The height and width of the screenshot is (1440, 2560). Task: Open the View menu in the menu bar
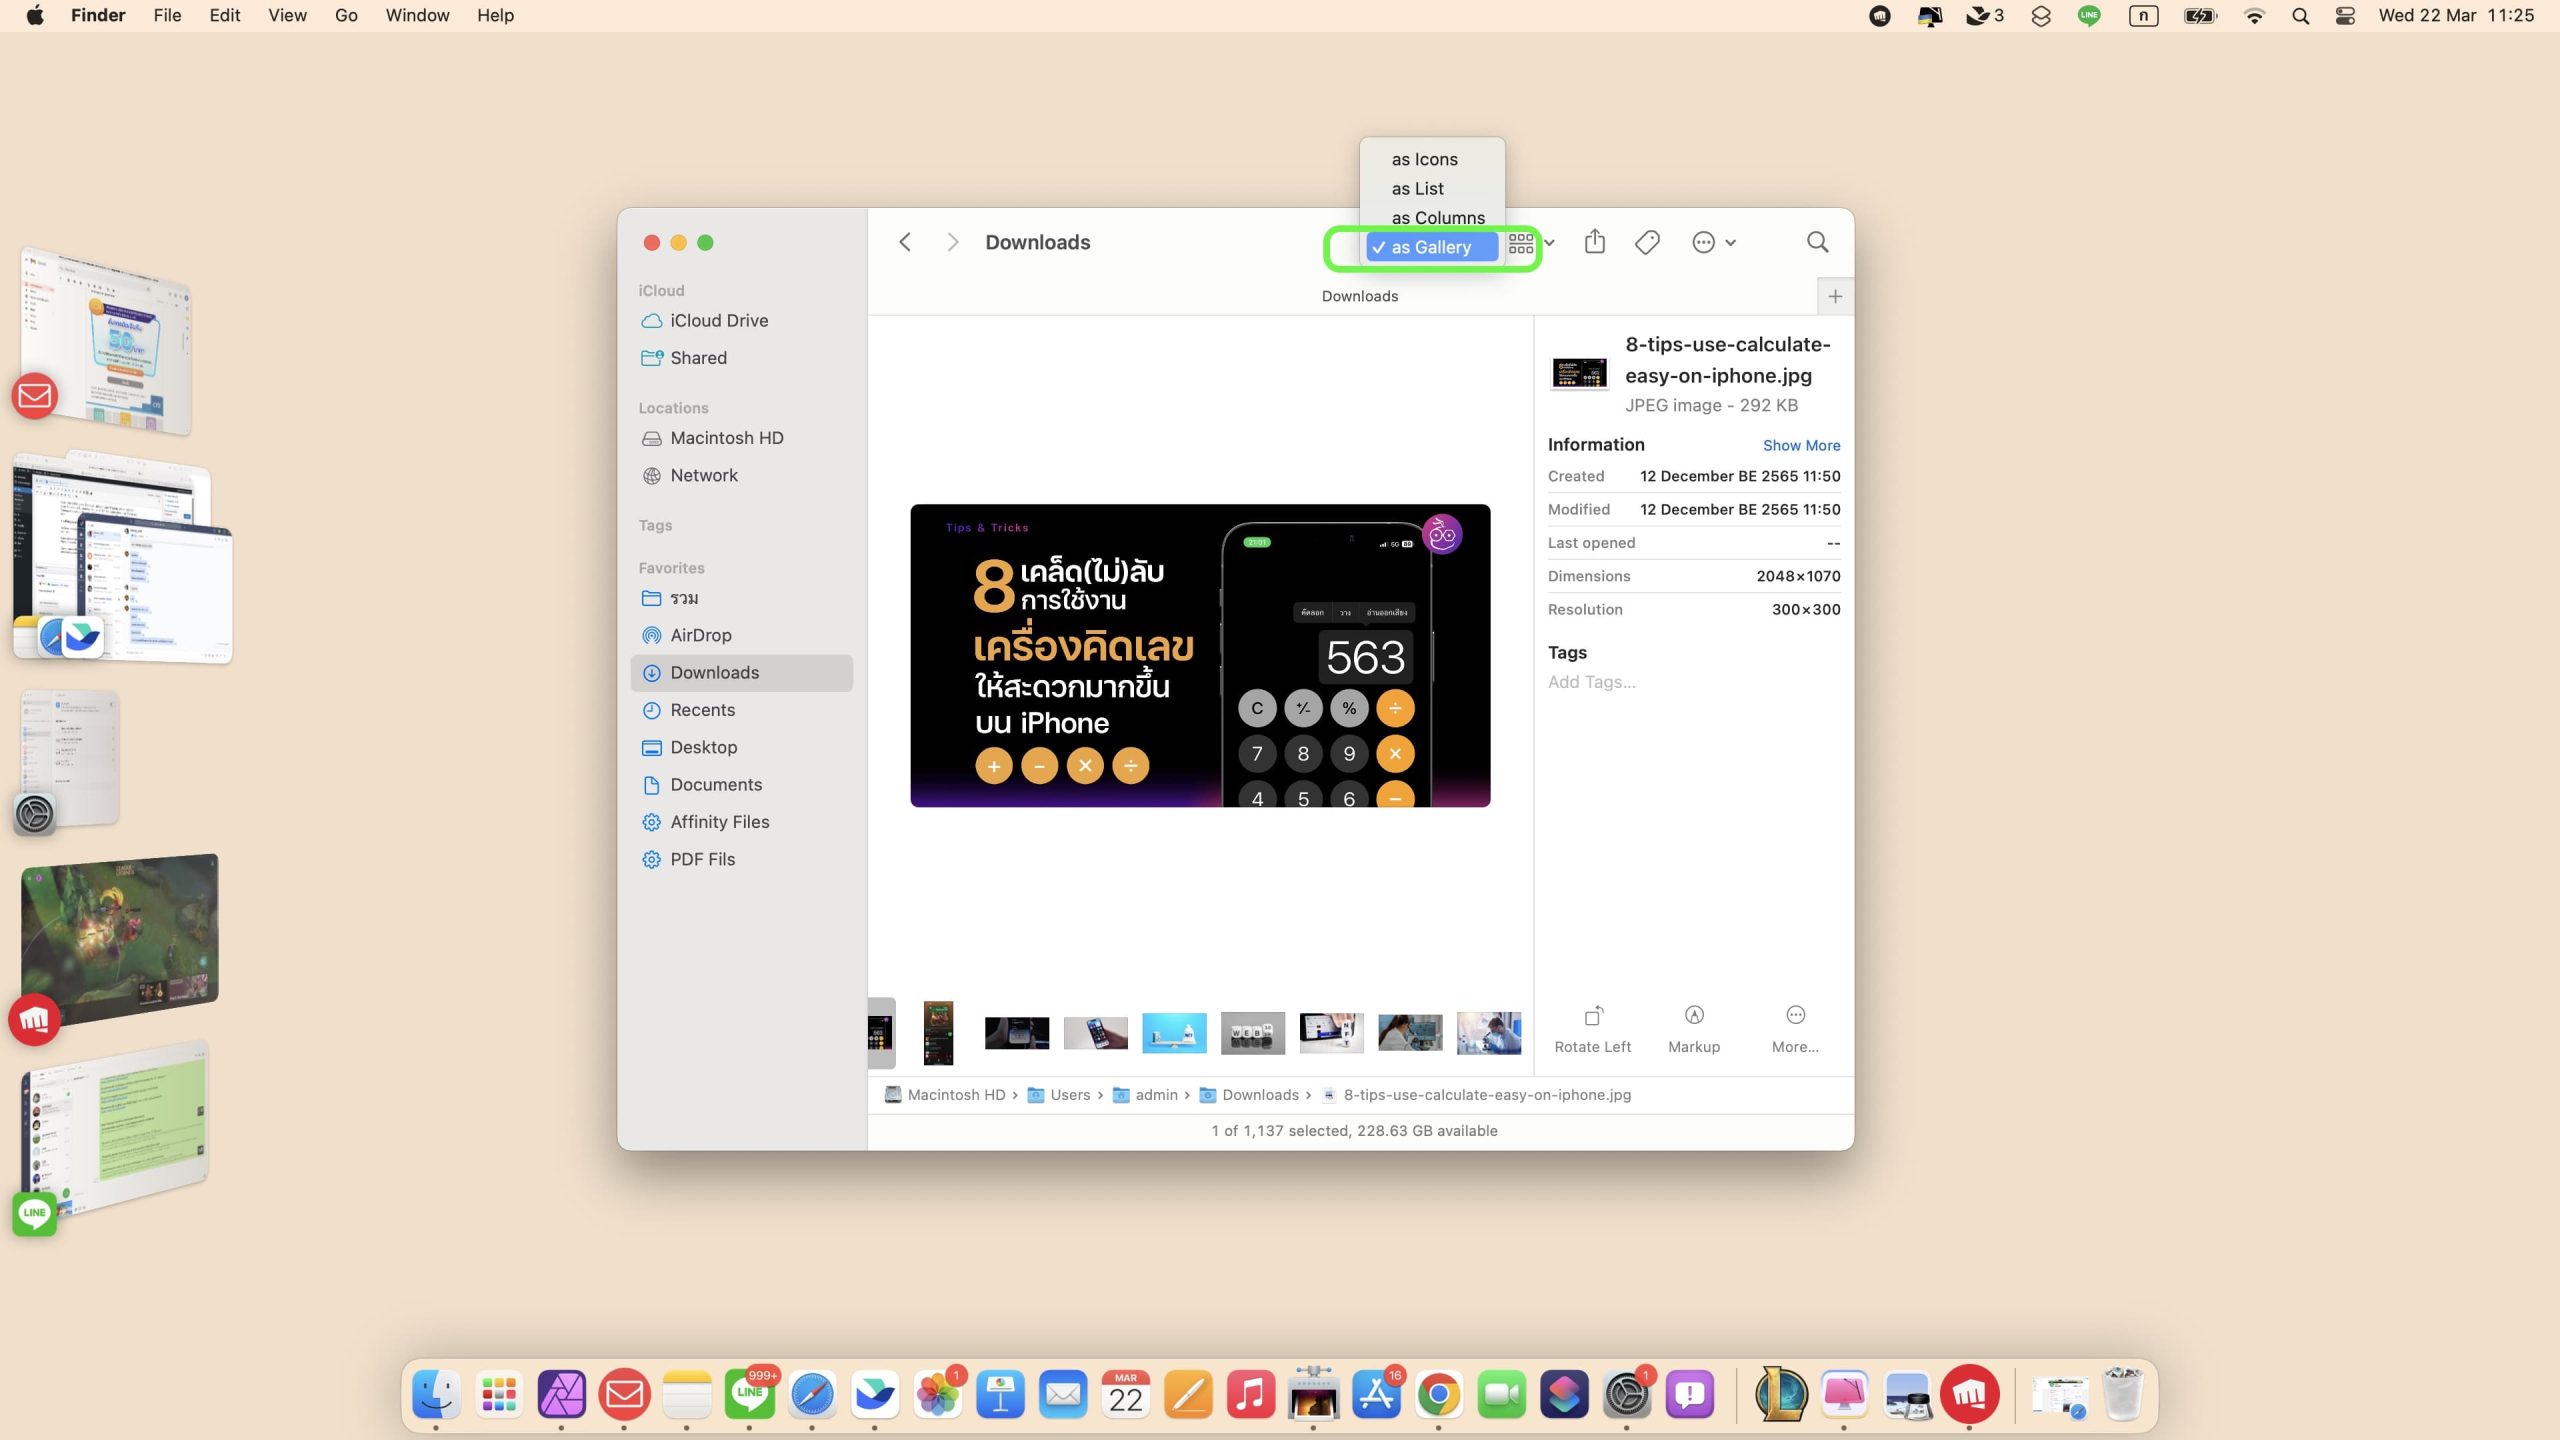[287, 15]
